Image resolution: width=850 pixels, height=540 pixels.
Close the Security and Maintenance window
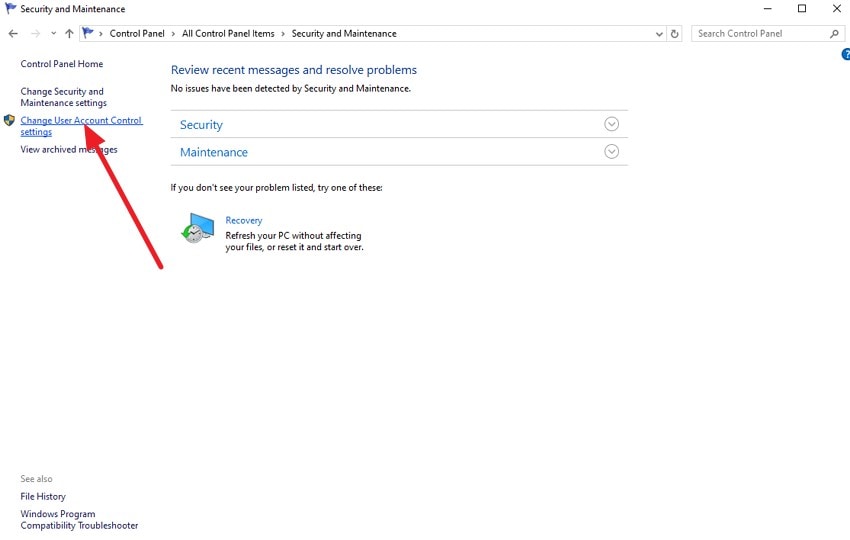tap(836, 9)
